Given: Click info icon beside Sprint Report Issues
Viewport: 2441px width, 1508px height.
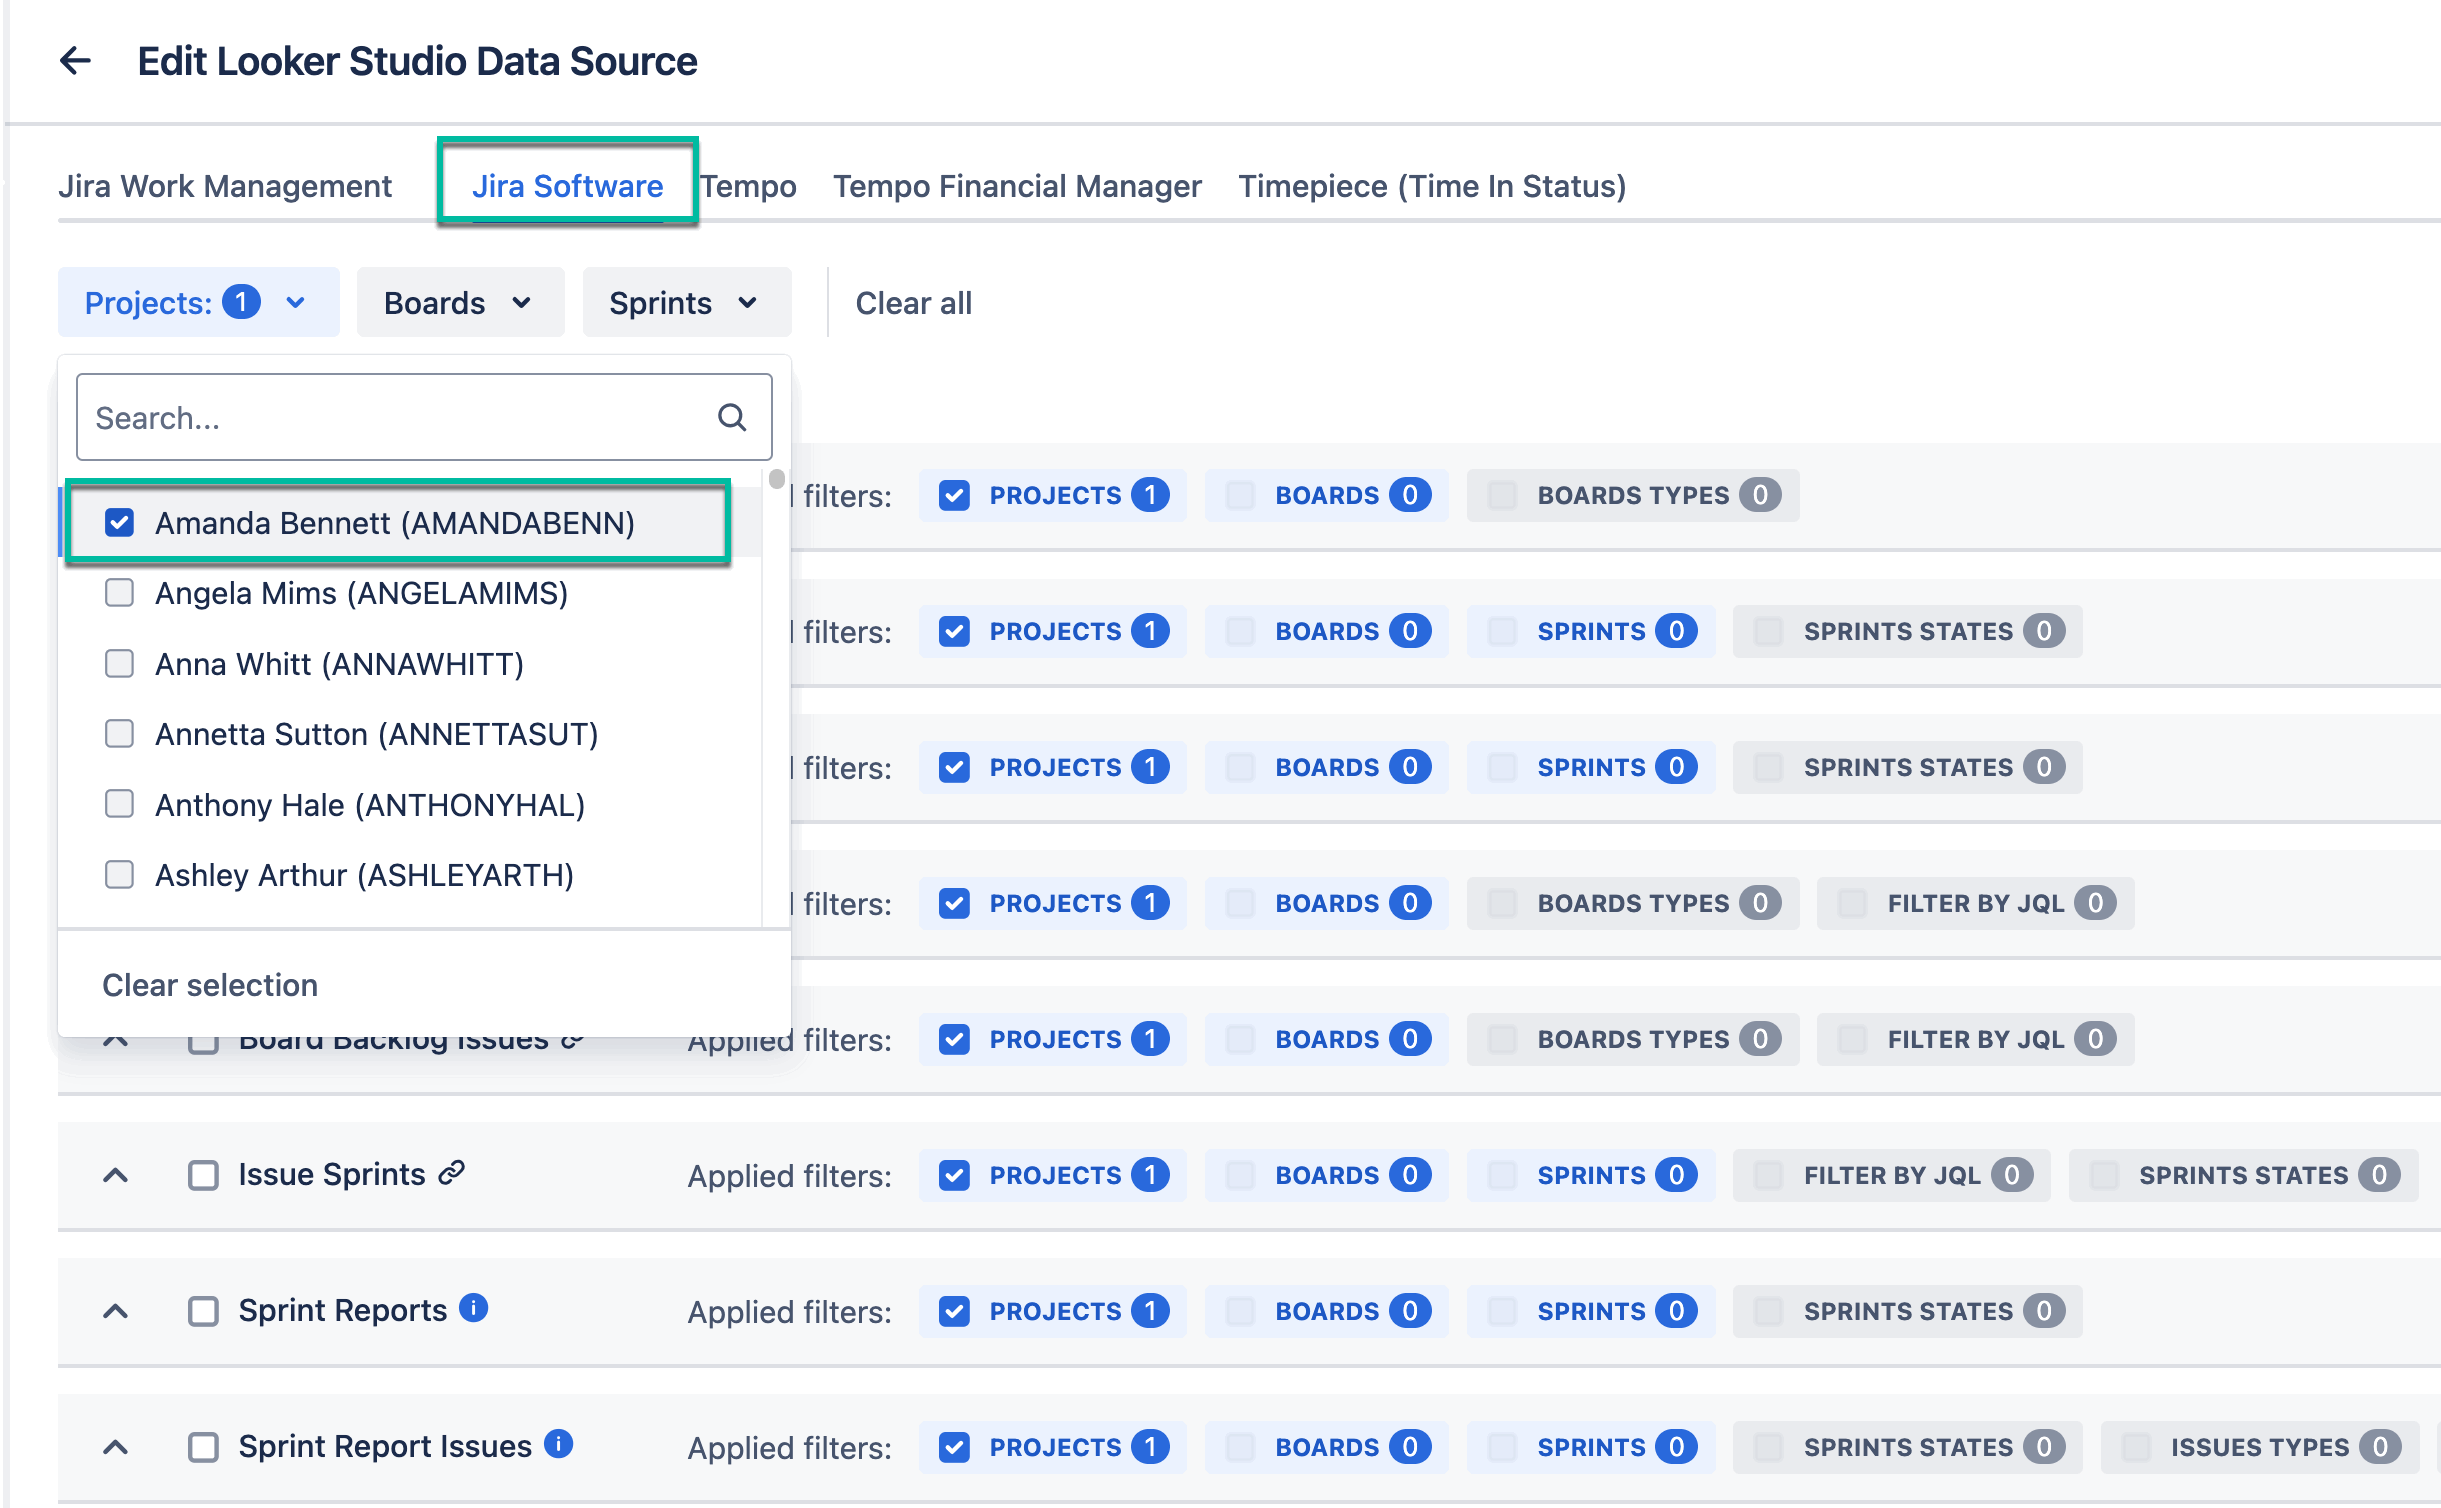Looking at the screenshot, I should (x=558, y=1444).
